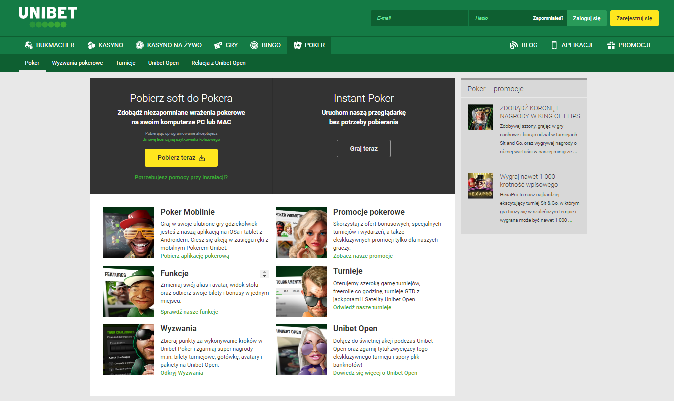This screenshot has height=401, width=674.
Task: Open the Aplikacje menu item
Action: click(x=572, y=45)
